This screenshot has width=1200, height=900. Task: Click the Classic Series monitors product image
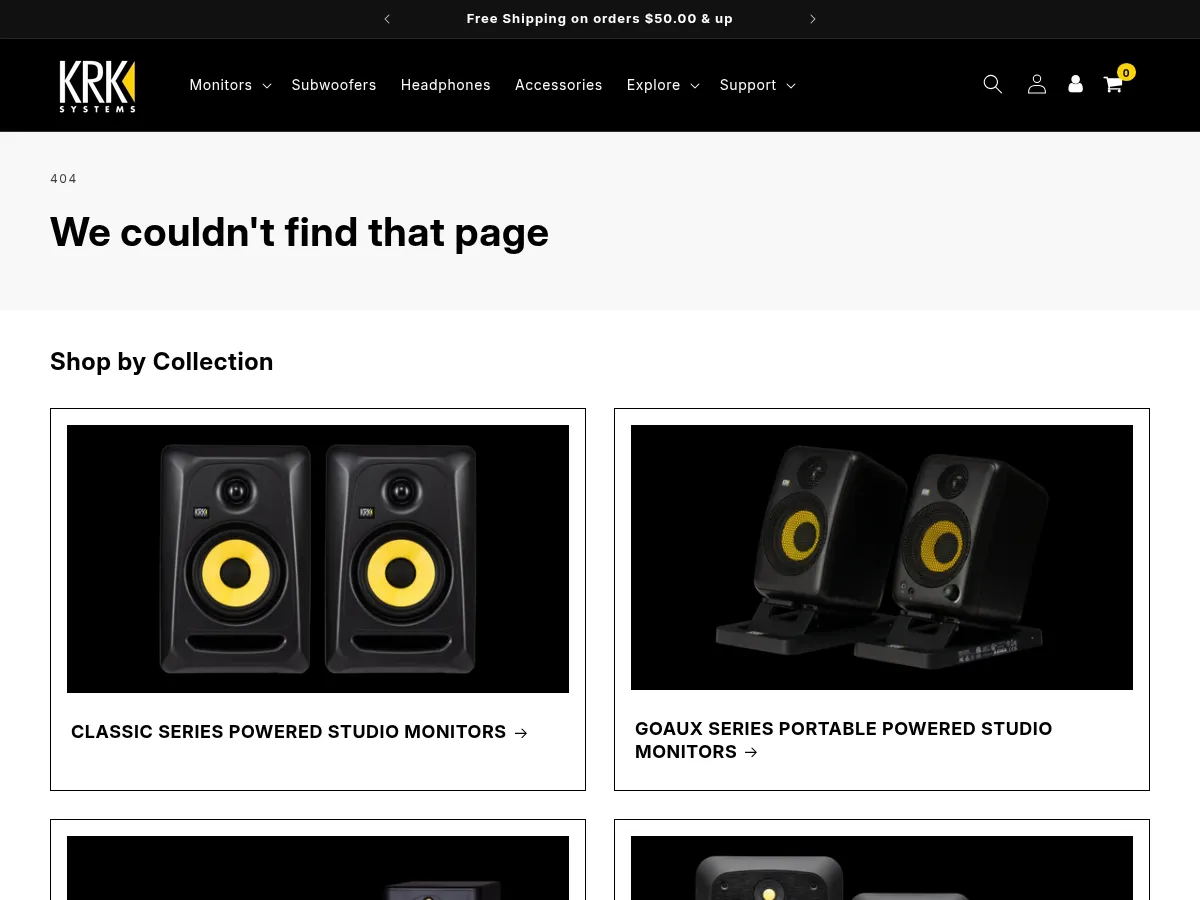click(x=318, y=558)
